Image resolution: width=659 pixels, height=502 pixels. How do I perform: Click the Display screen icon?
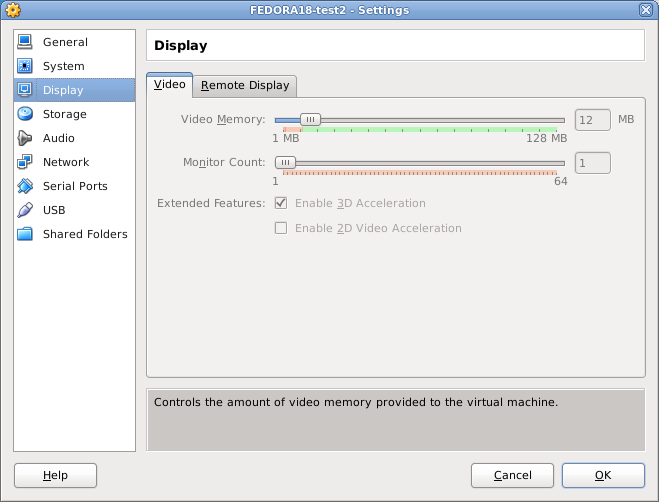25,90
